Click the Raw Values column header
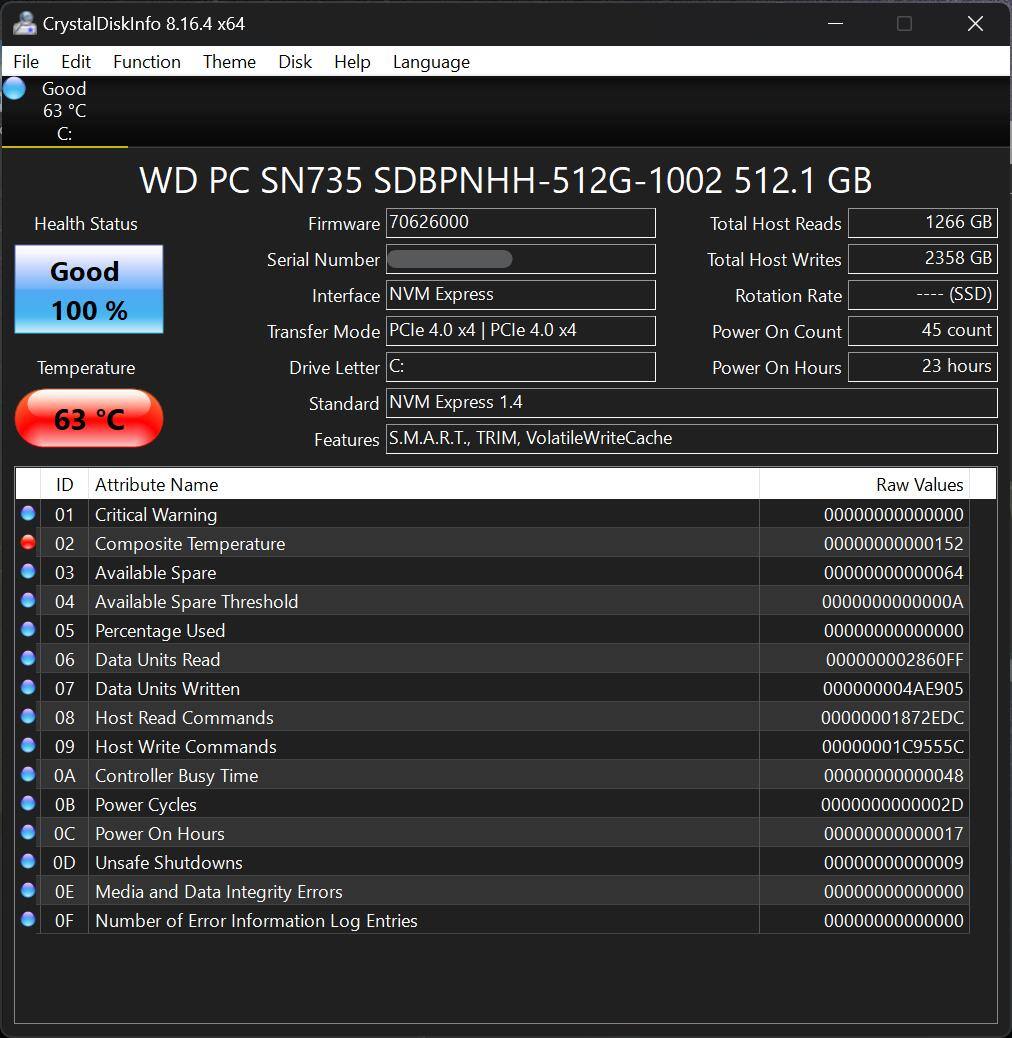Image resolution: width=1012 pixels, height=1038 pixels. [863, 485]
